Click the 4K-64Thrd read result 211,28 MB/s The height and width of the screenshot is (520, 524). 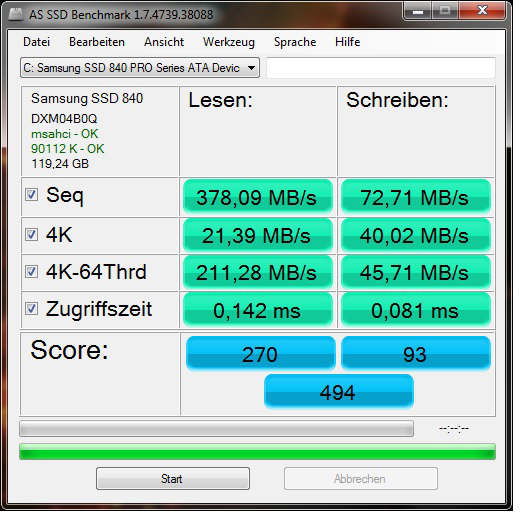click(x=258, y=272)
